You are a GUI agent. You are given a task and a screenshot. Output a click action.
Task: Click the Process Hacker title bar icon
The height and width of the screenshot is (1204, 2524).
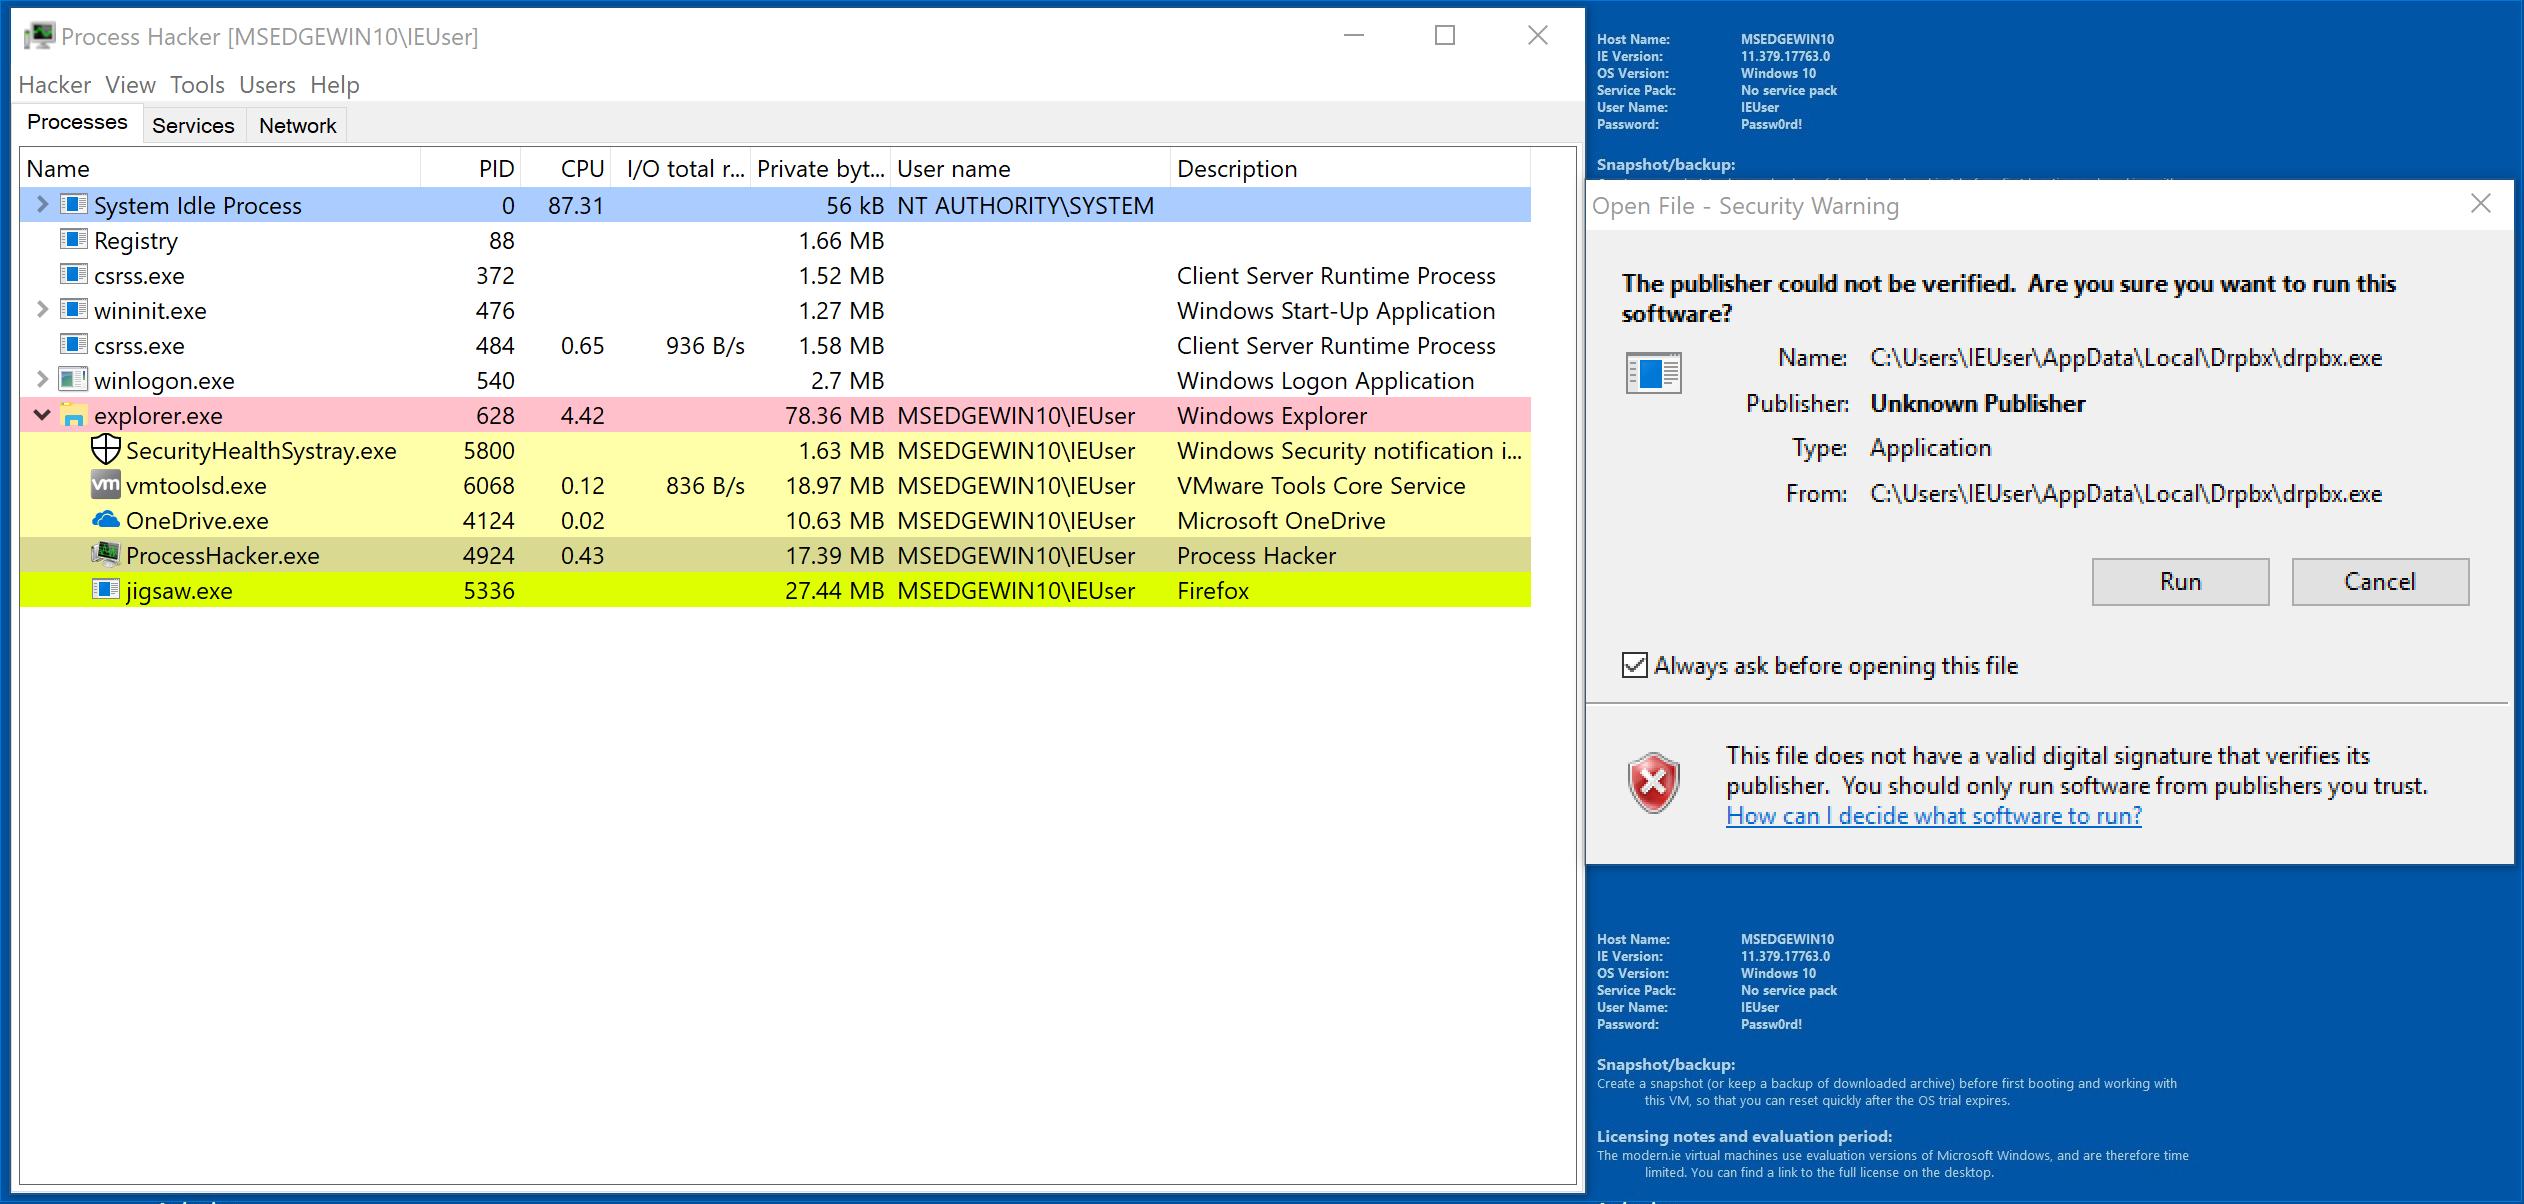39,36
